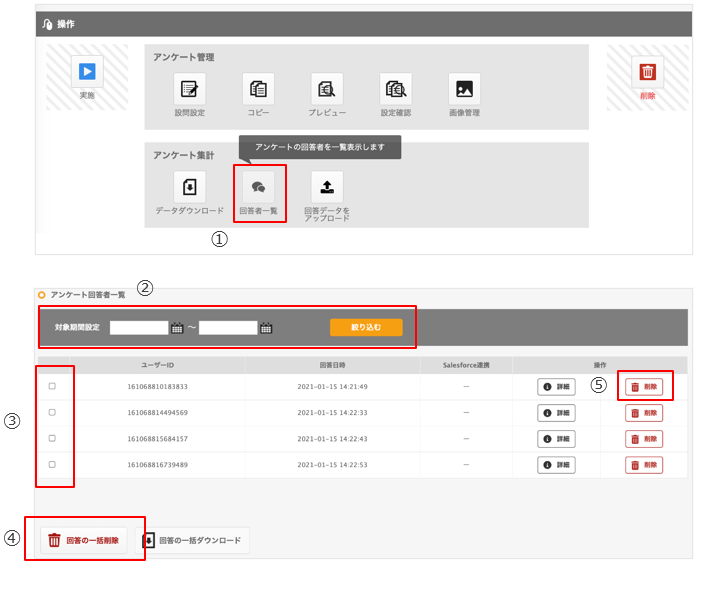Open the 回答者一覧 respondent list icon
Viewport: 711px width, 602px height.
pos(258,187)
